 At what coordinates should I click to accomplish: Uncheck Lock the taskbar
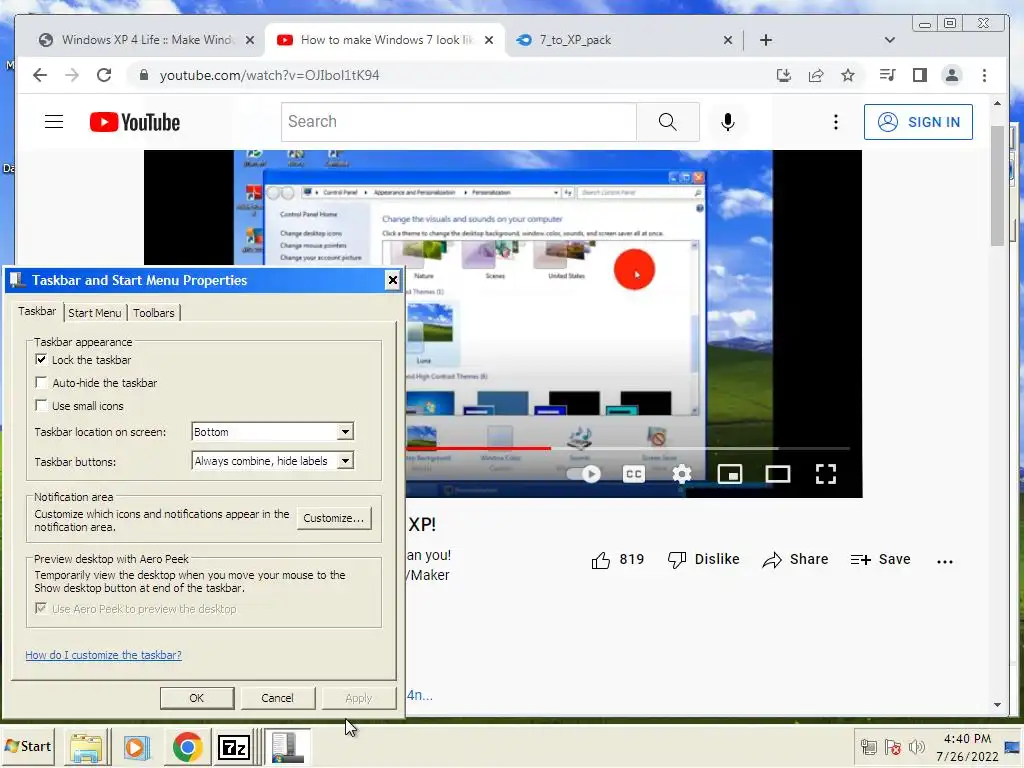(41, 360)
